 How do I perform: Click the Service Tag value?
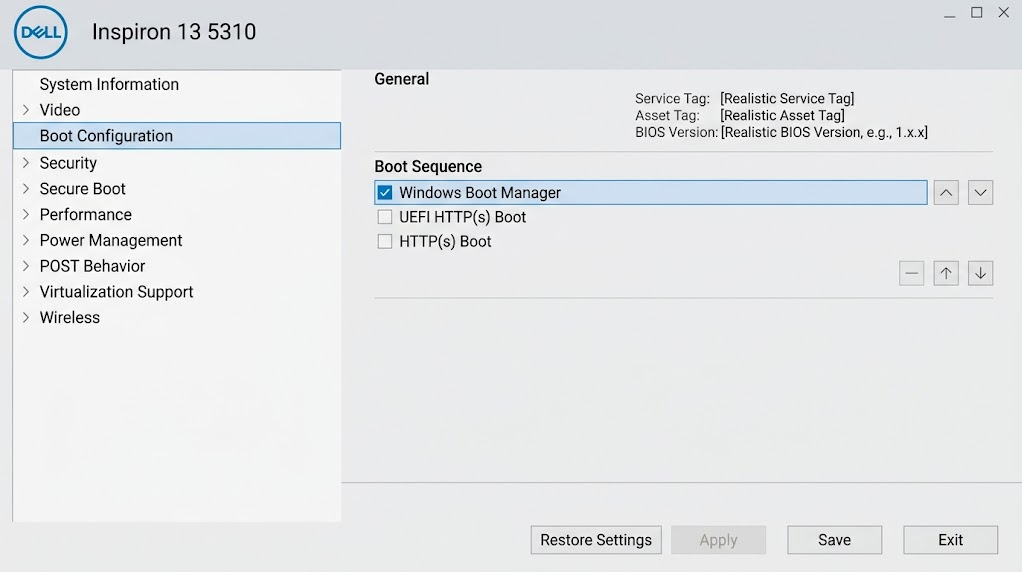(x=787, y=98)
